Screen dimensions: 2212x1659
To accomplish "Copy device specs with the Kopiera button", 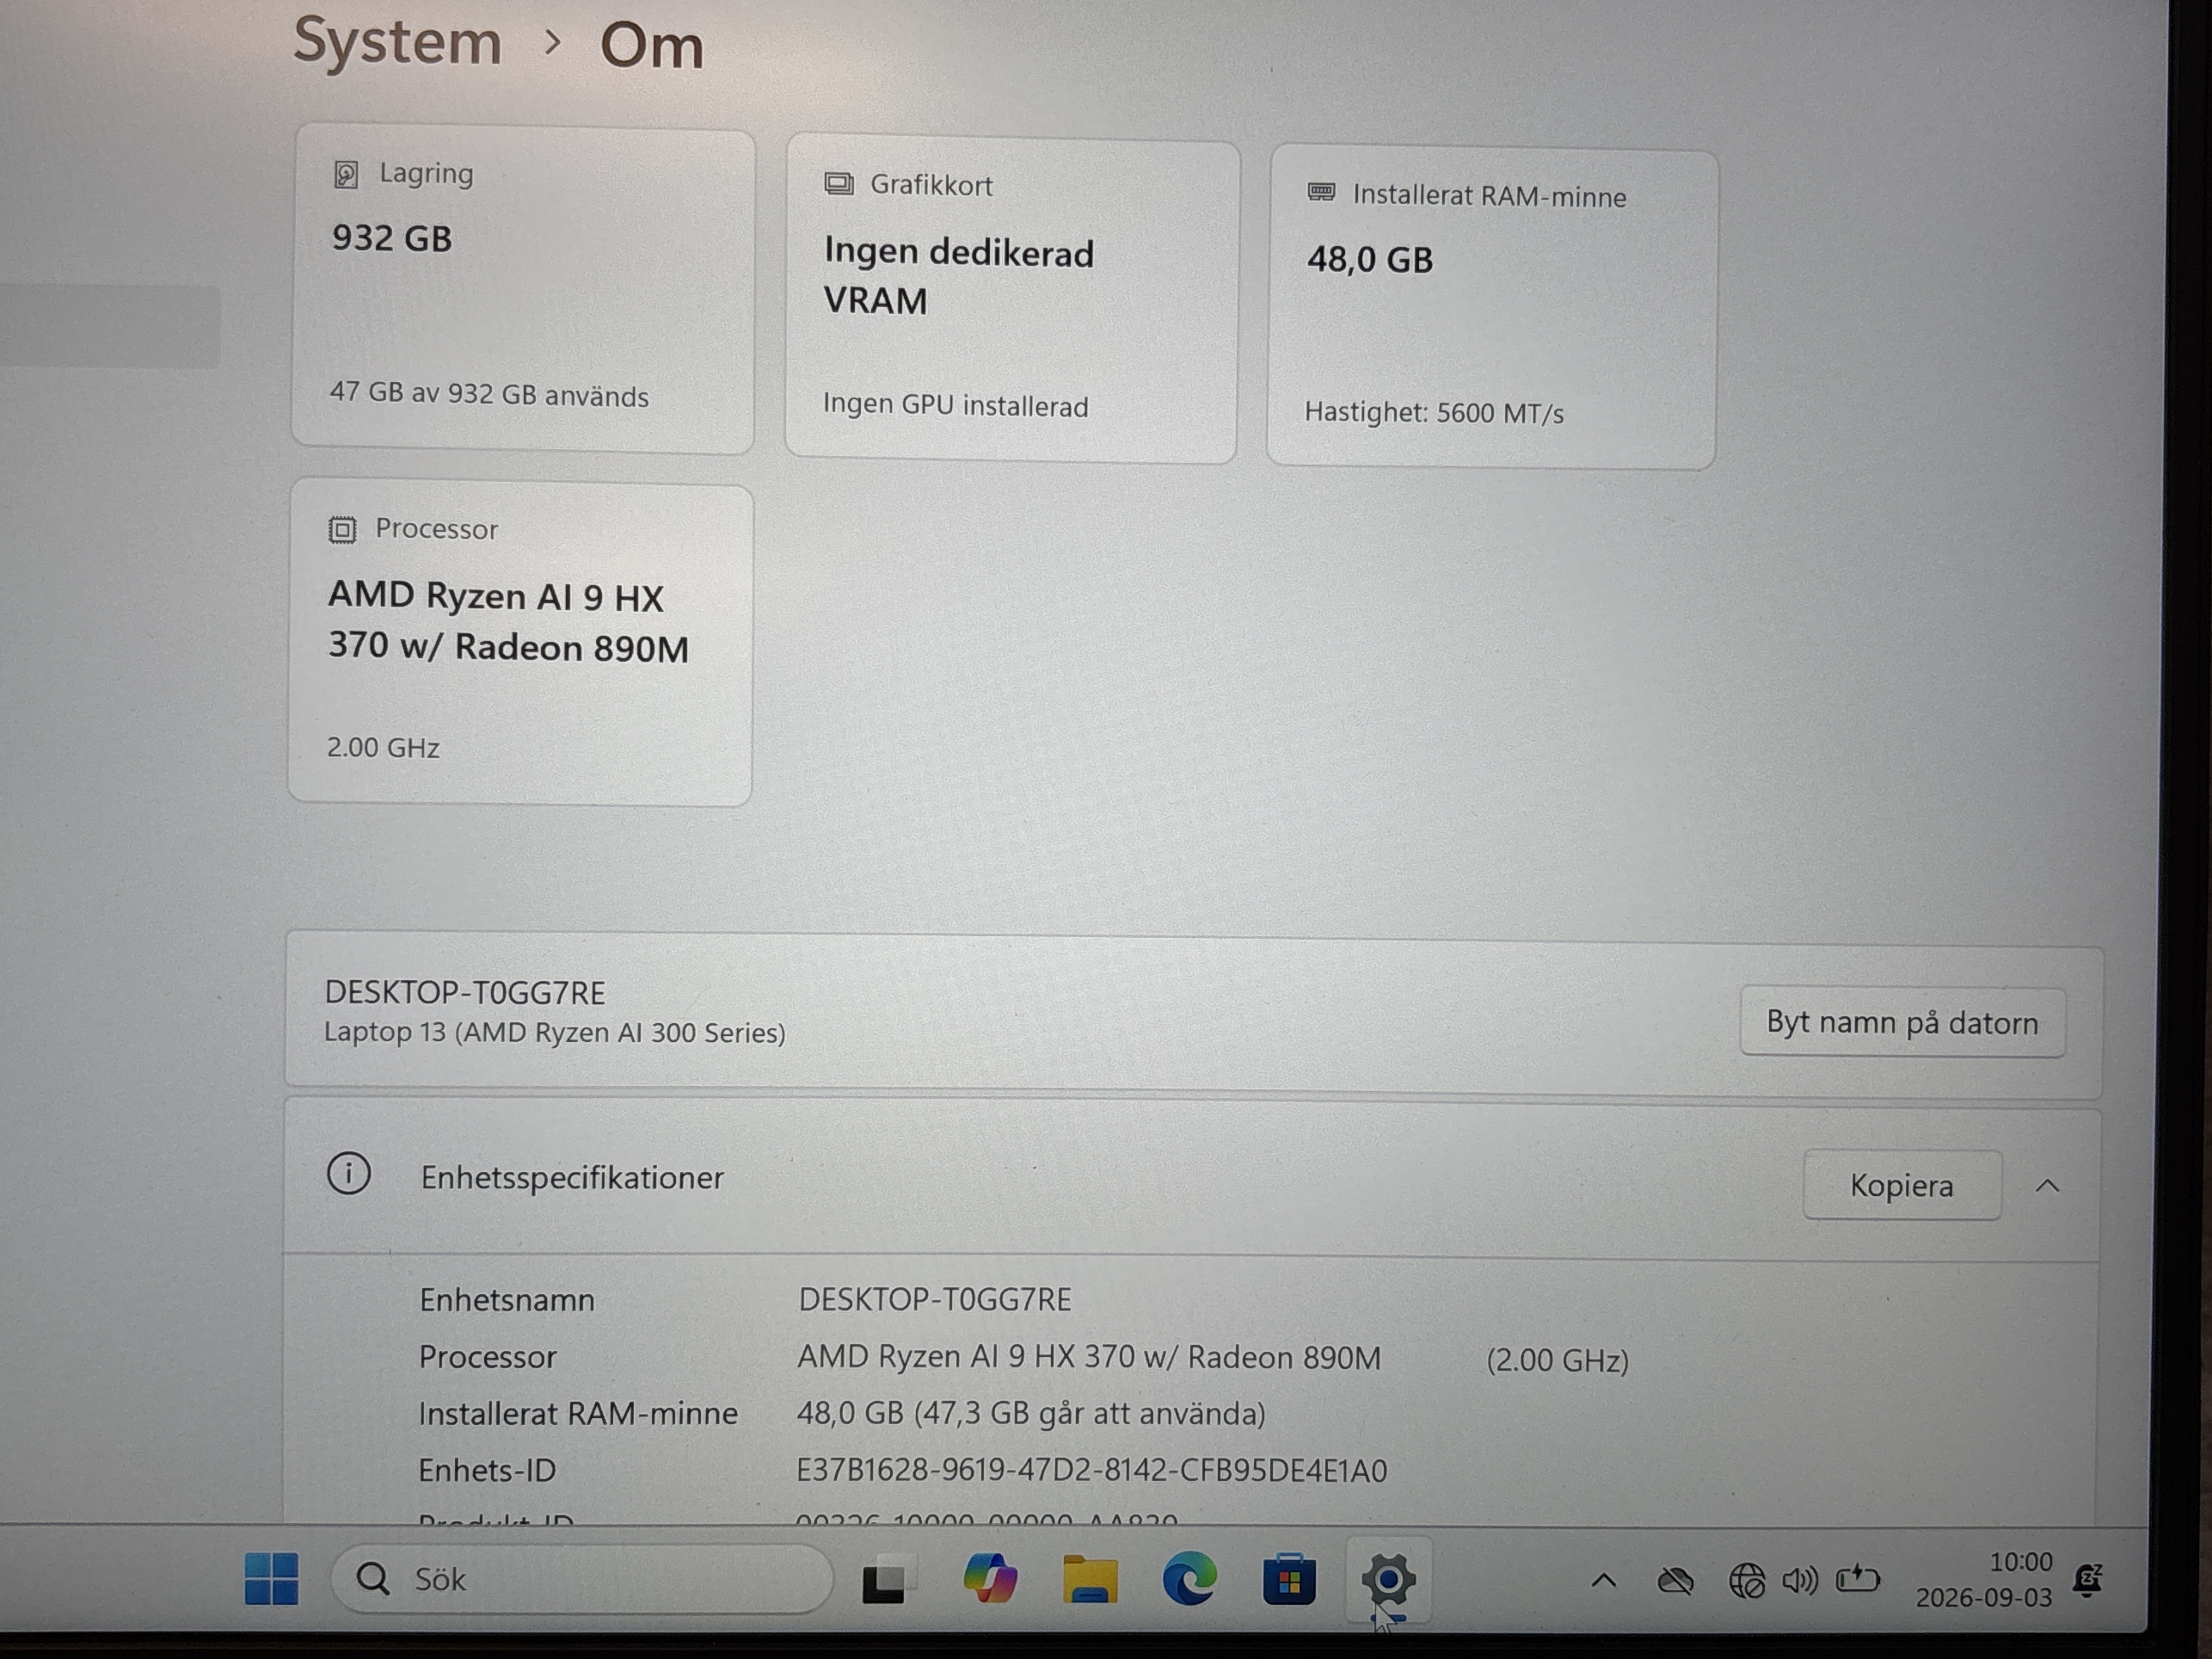I will click(1902, 1185).
